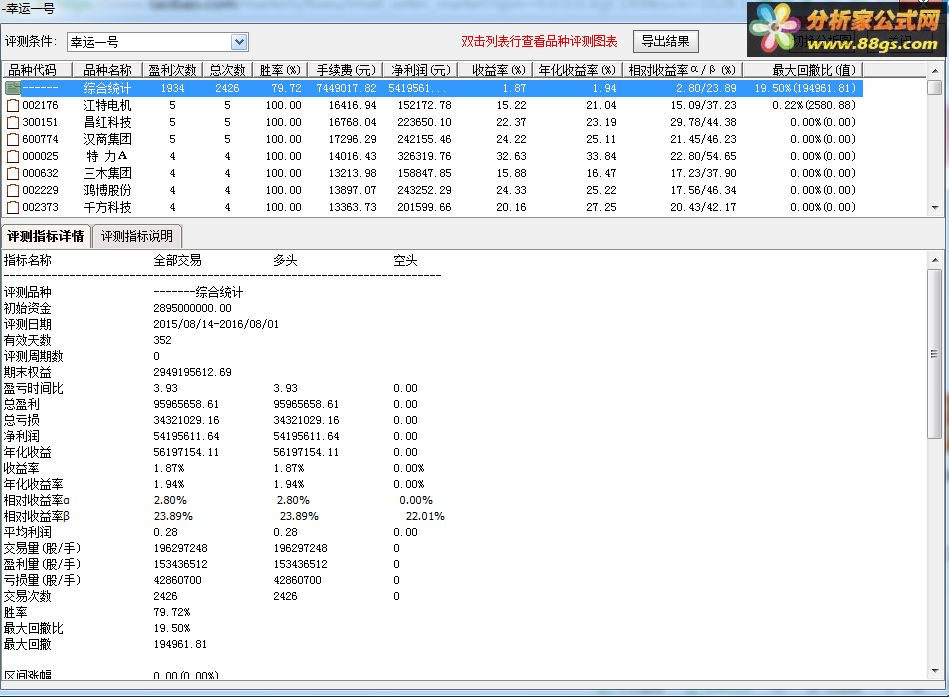Click net profit value 326319.76
The image size is (949, 697).
[424, 156]
